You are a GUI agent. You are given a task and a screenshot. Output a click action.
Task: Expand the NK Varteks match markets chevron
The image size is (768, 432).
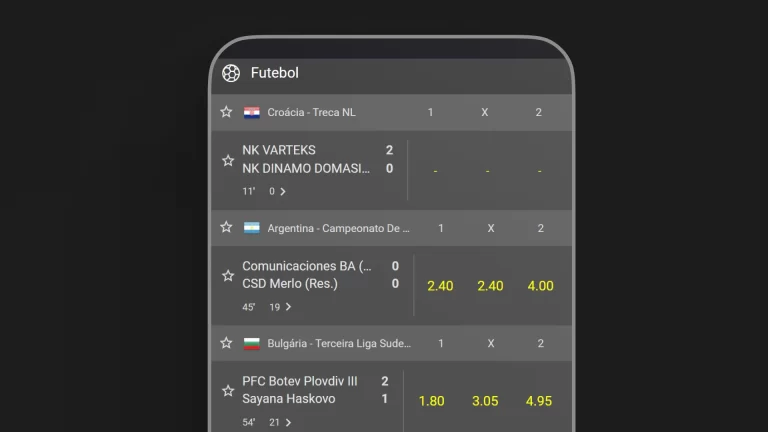coord(283,191)
